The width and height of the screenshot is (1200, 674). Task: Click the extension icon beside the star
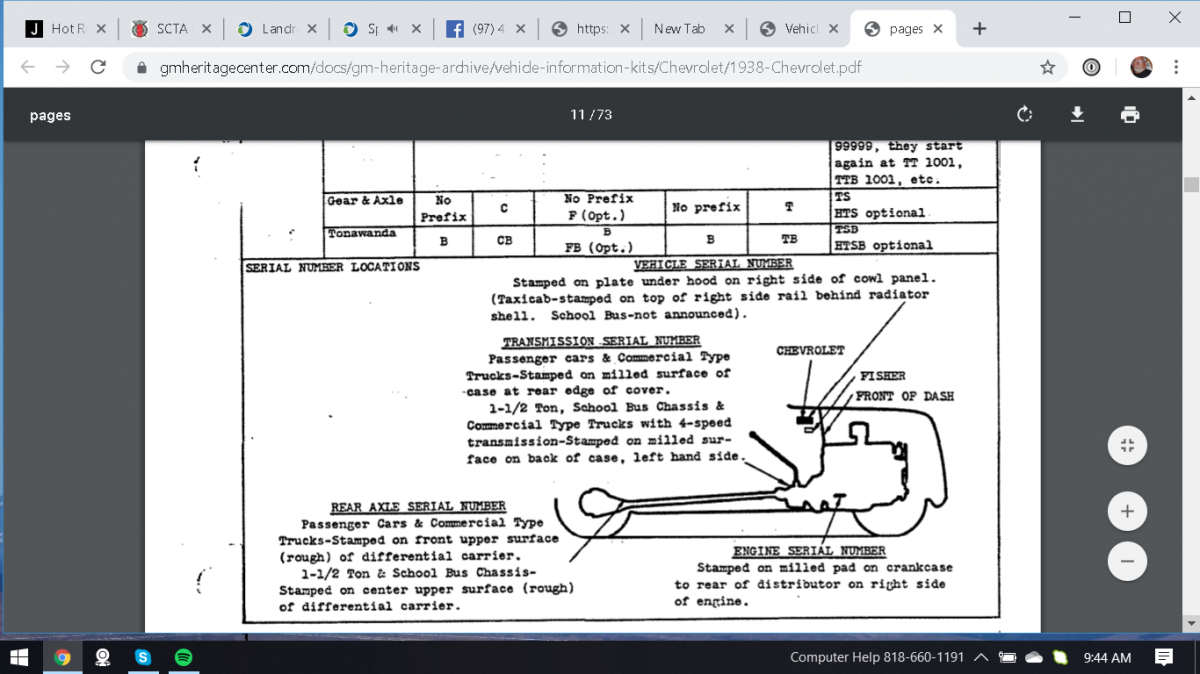pyautogui.click(x=1092, y=68)
